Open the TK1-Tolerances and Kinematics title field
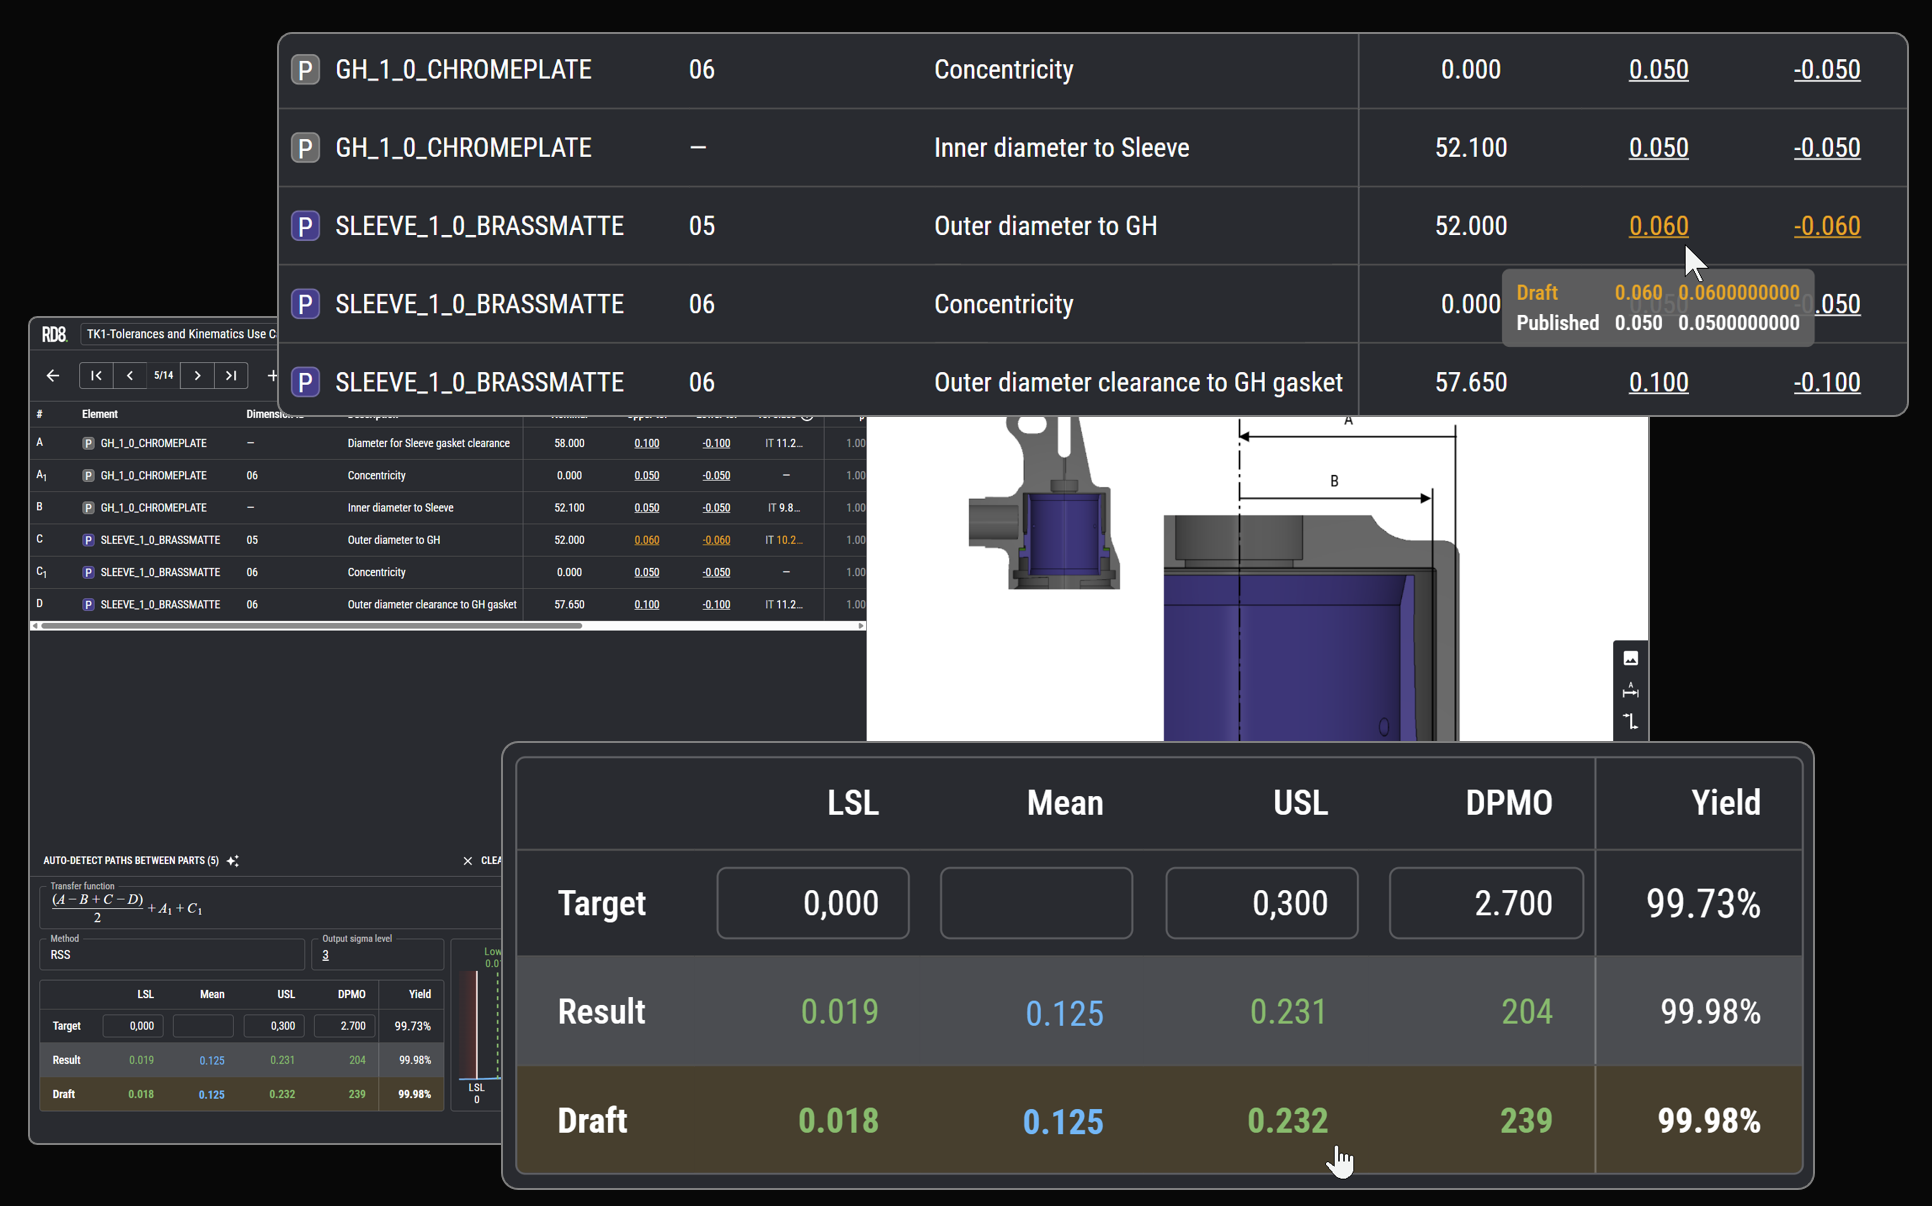This screenshot has width=1932, height=1206. [180, 334]
